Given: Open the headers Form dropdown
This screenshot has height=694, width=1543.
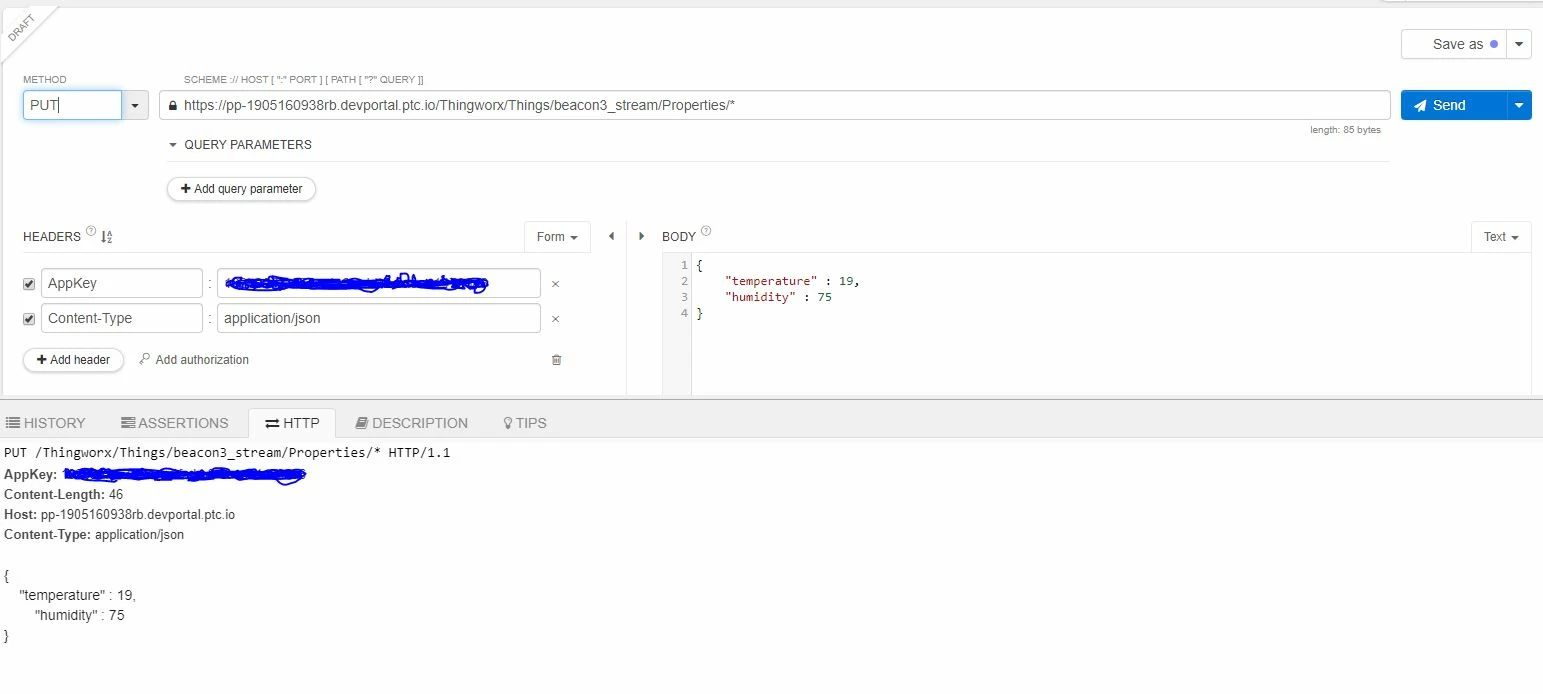Looking at the screenshot, I should pos(557,237).
